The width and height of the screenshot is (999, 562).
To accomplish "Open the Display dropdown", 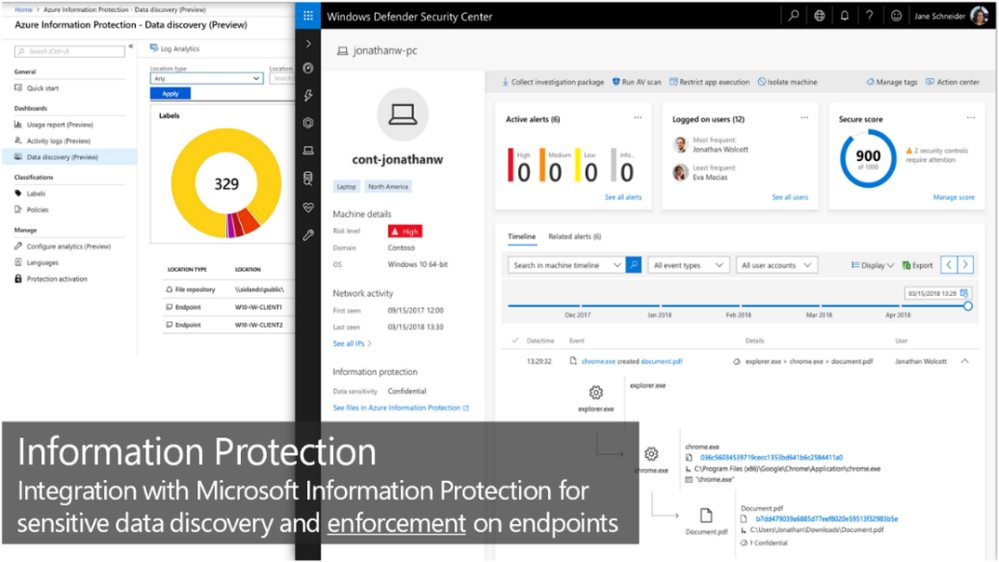I will (x=872, y=265).
